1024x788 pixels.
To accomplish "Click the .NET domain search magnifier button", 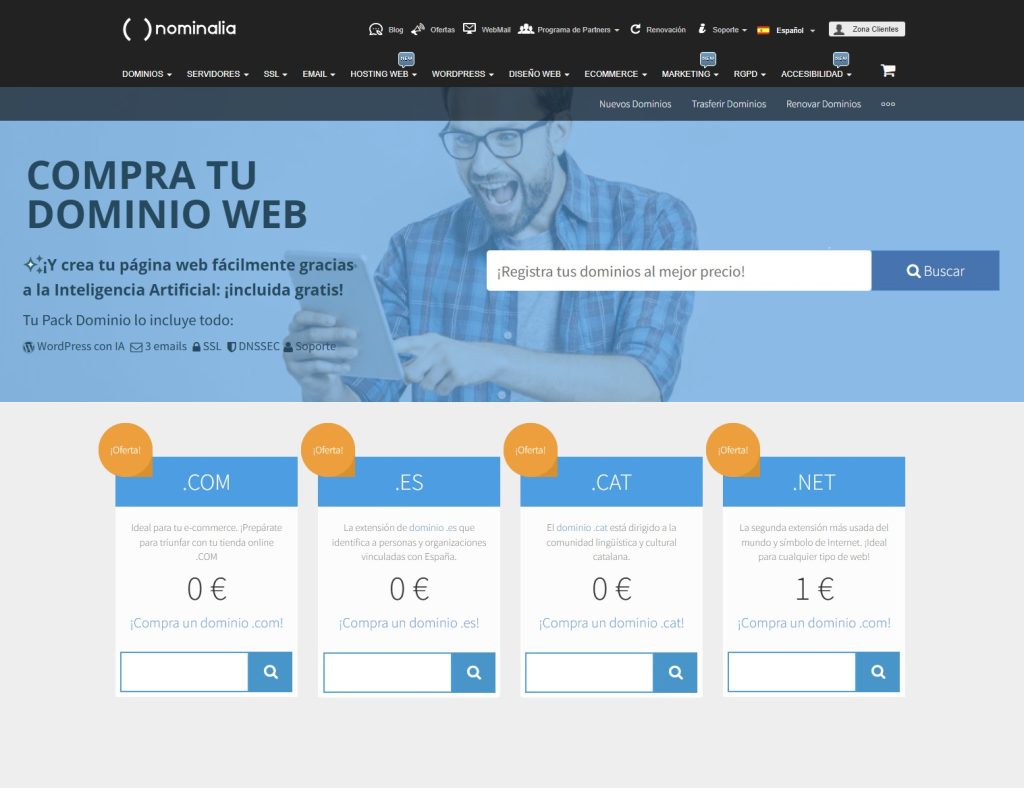I will pyautogui.click(x=877, y=672).
